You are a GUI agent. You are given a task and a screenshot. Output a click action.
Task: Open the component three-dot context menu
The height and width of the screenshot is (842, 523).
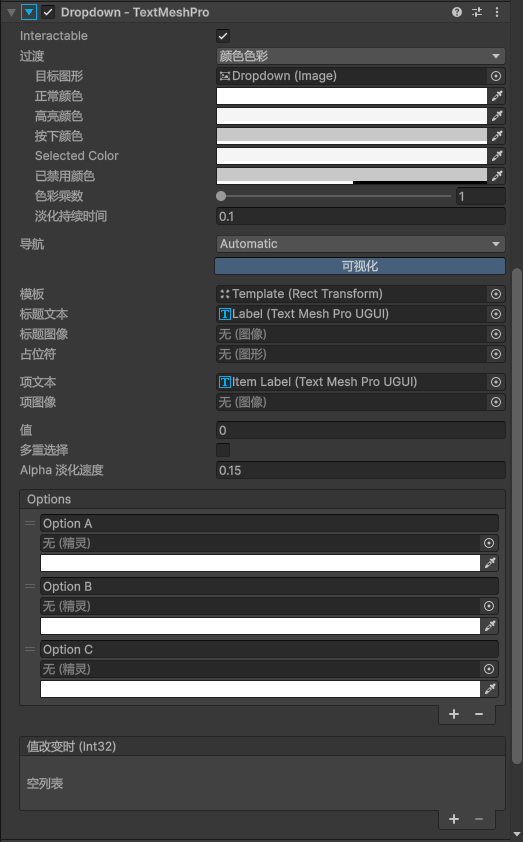(x=497, y=12)
